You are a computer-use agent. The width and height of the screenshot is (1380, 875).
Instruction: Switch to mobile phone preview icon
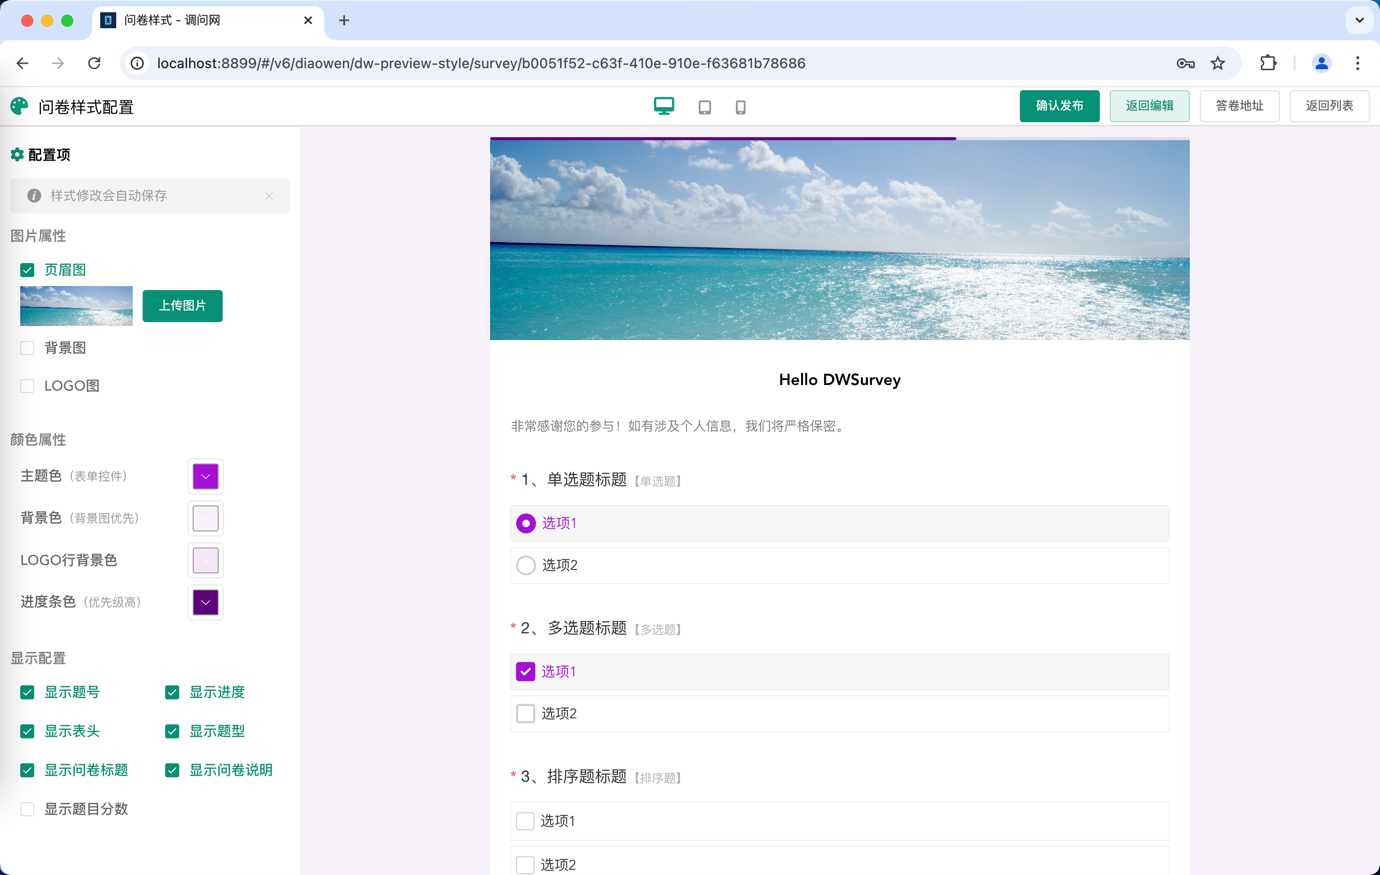(x=741, y=107)
